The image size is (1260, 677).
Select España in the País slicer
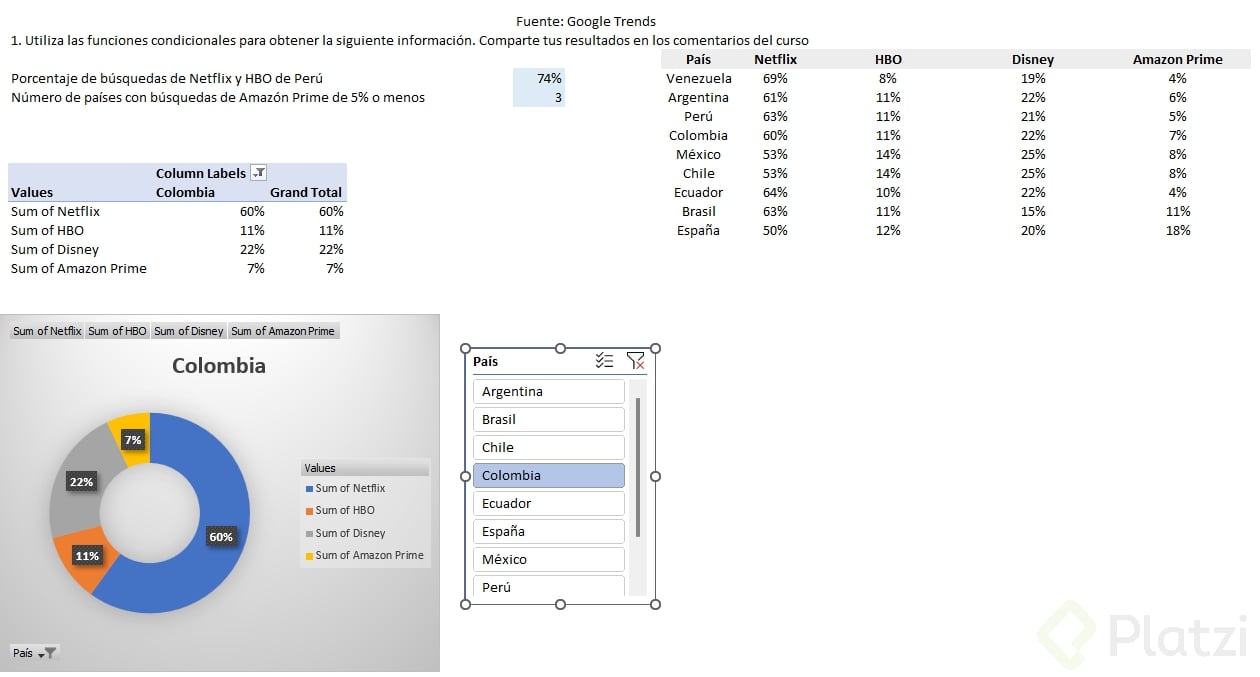point(548,531)
